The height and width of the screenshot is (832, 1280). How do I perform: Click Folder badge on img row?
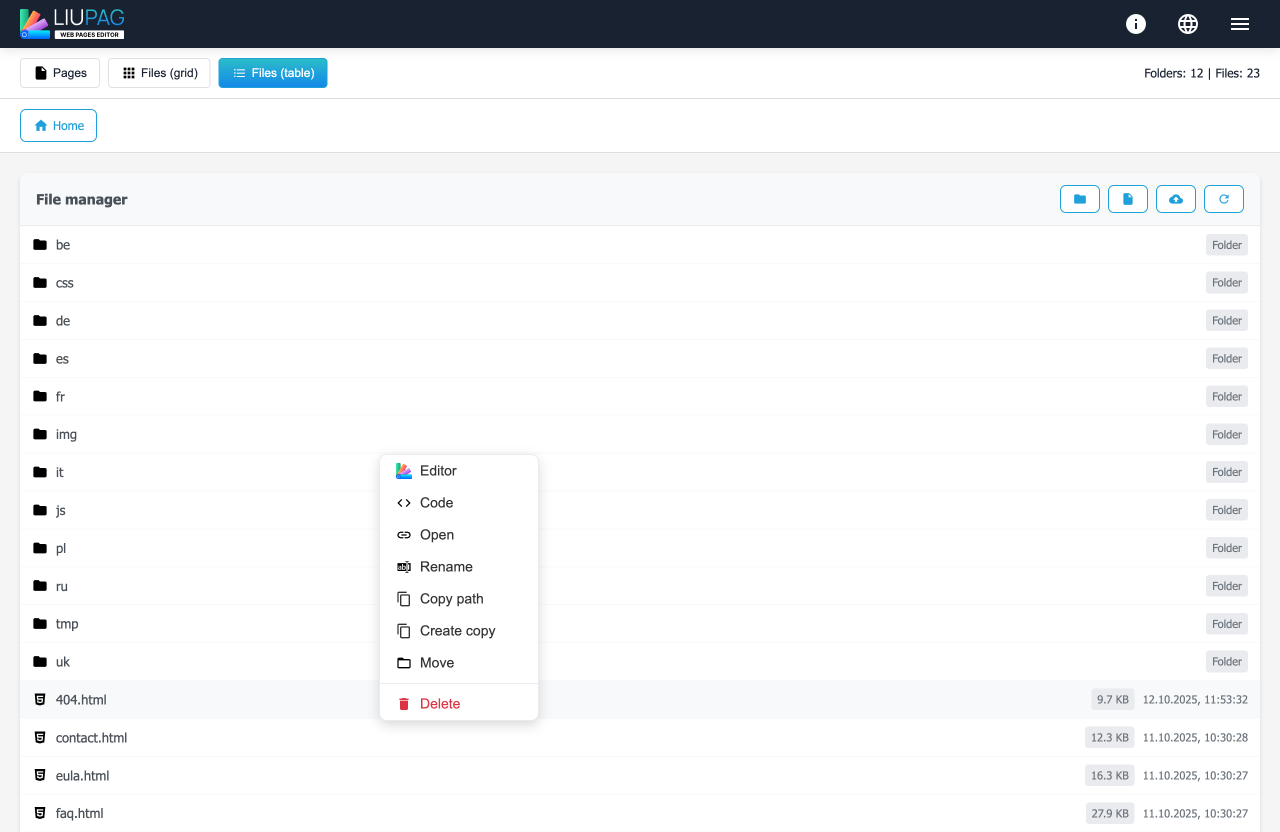pyautogui.click(x=1227, y=434)
